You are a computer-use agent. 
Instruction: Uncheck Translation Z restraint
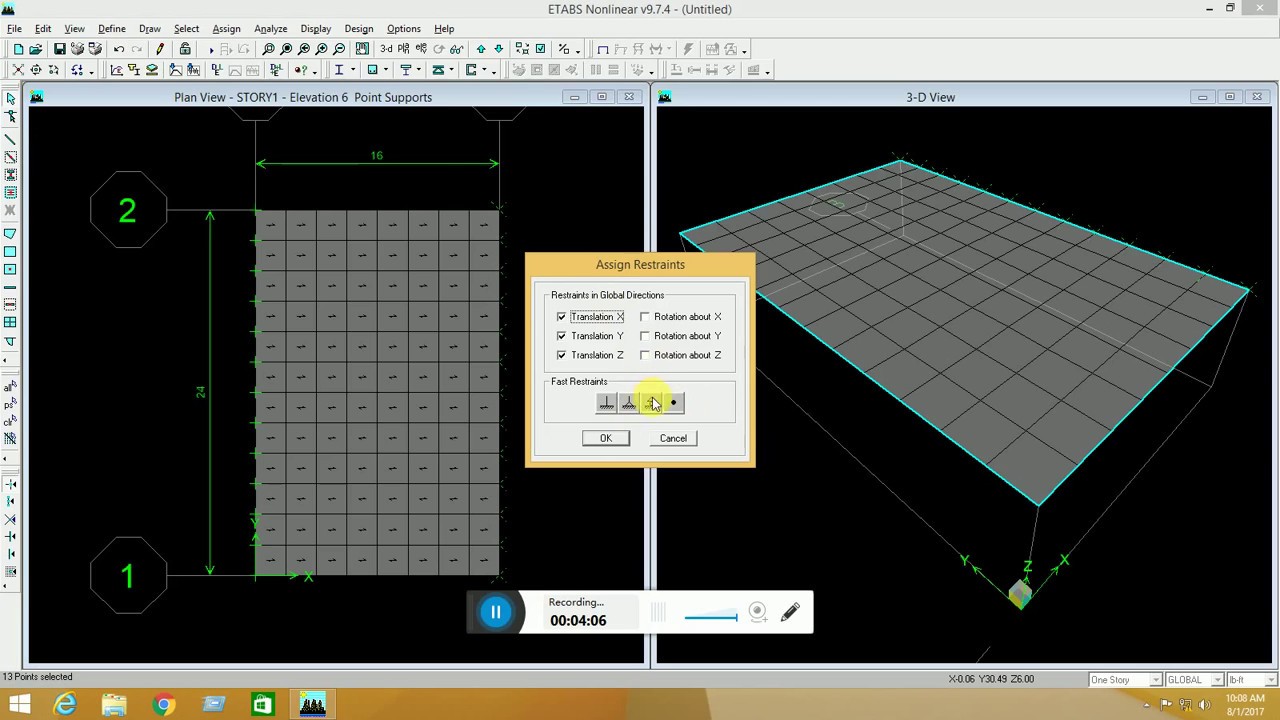[561, 355]
